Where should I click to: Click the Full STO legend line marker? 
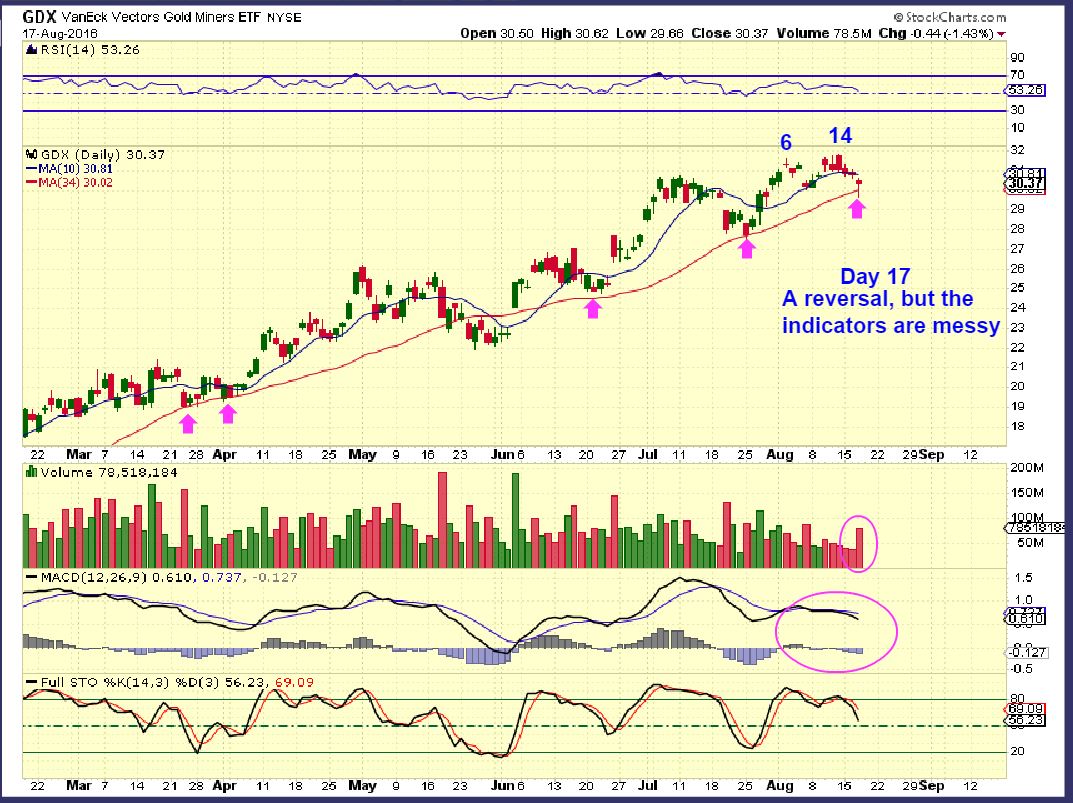(31, 683)
